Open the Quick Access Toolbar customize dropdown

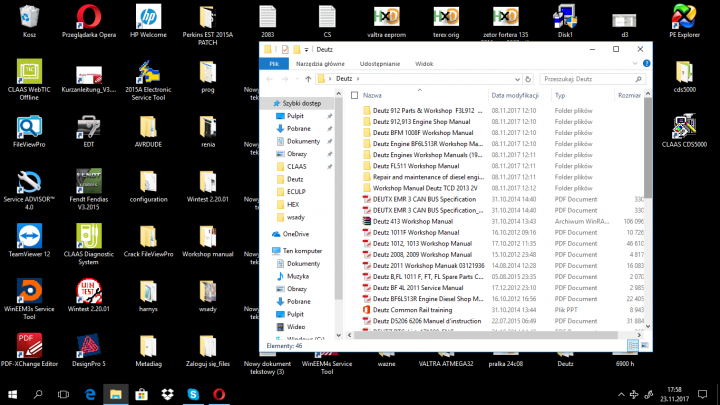point(307,48)
